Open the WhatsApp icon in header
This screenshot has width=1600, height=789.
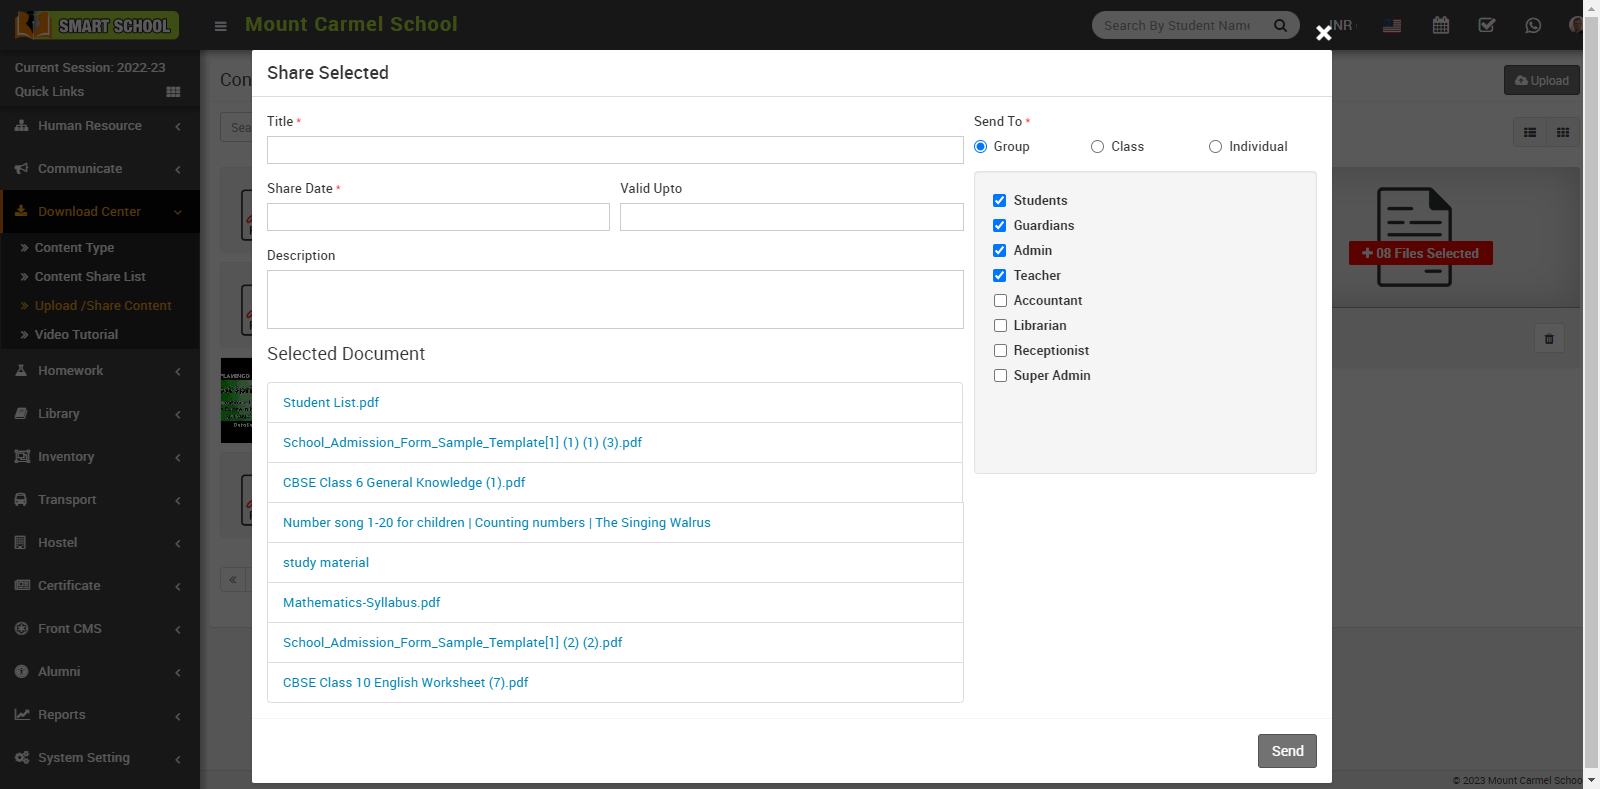point(1533,25)
